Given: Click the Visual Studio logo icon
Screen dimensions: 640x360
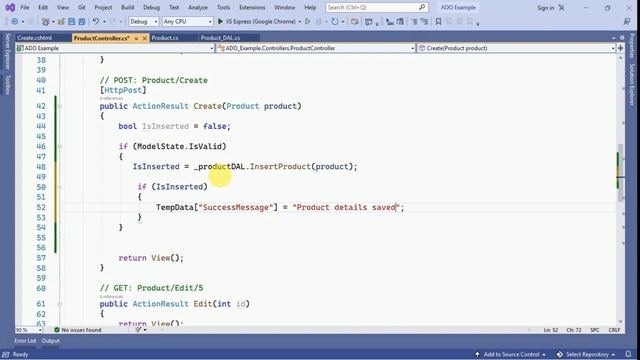Looking at the screenshot, I should 10,7.
